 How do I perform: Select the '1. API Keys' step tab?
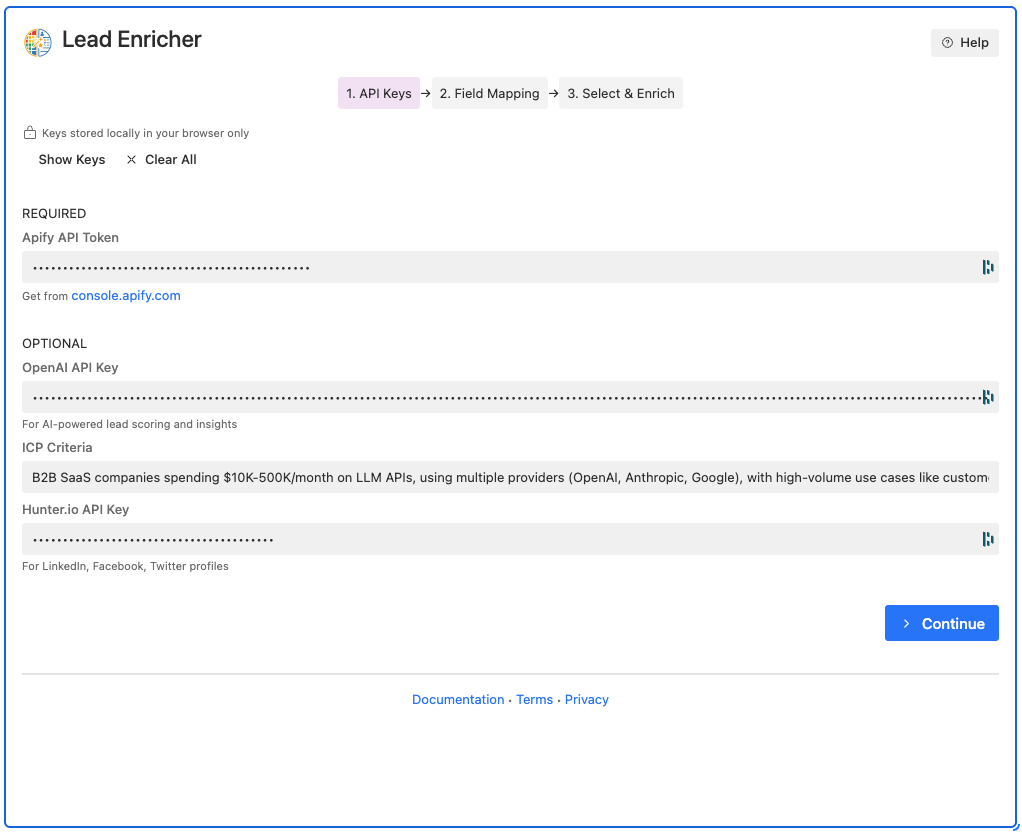pyautogui.click(x=378, y=92)
